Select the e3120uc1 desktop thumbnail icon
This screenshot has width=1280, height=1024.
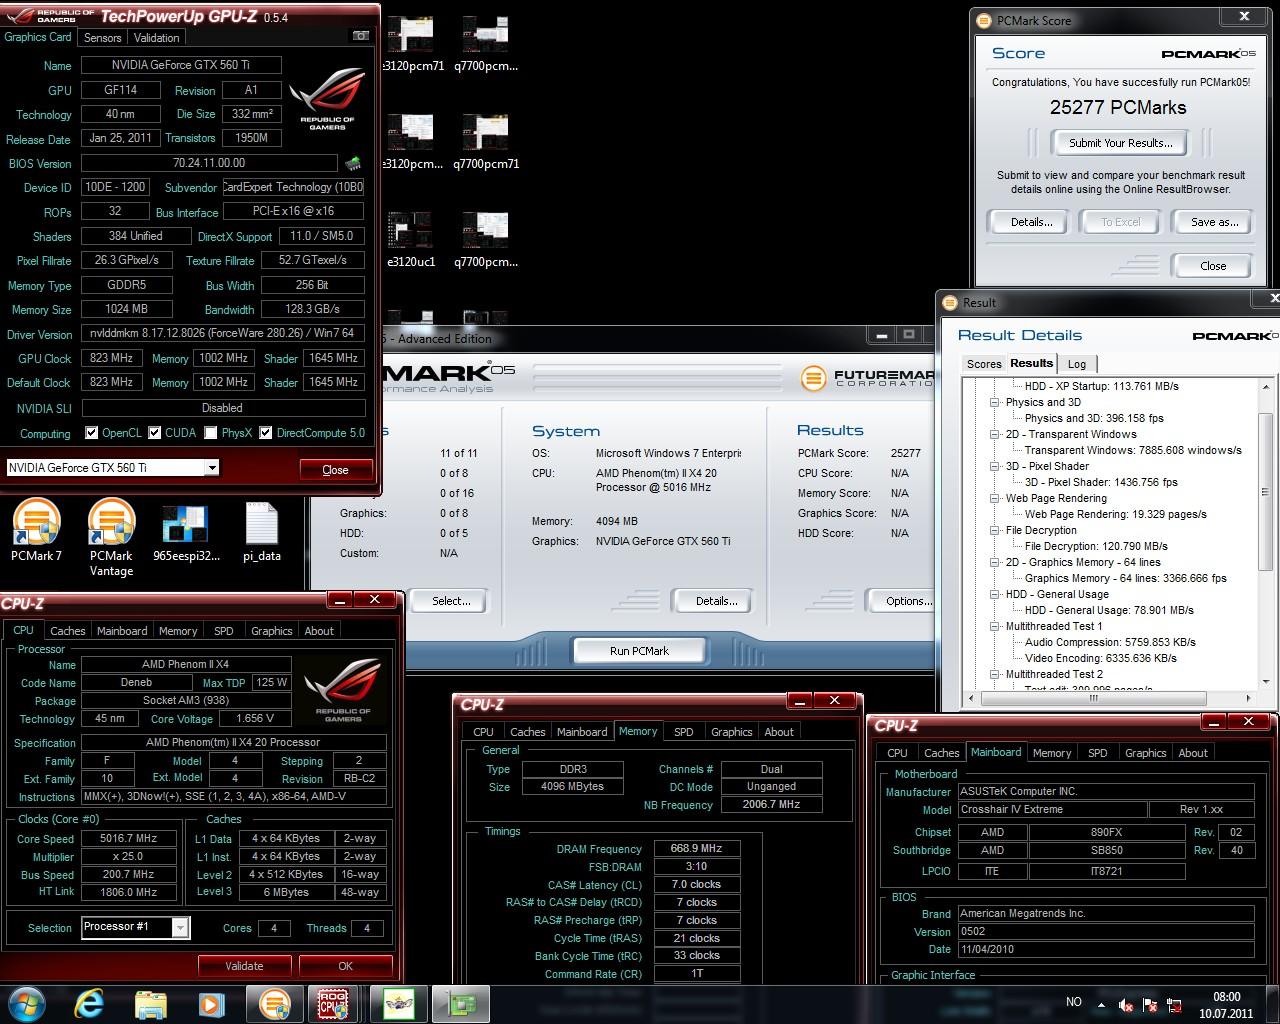pos(409,240)
